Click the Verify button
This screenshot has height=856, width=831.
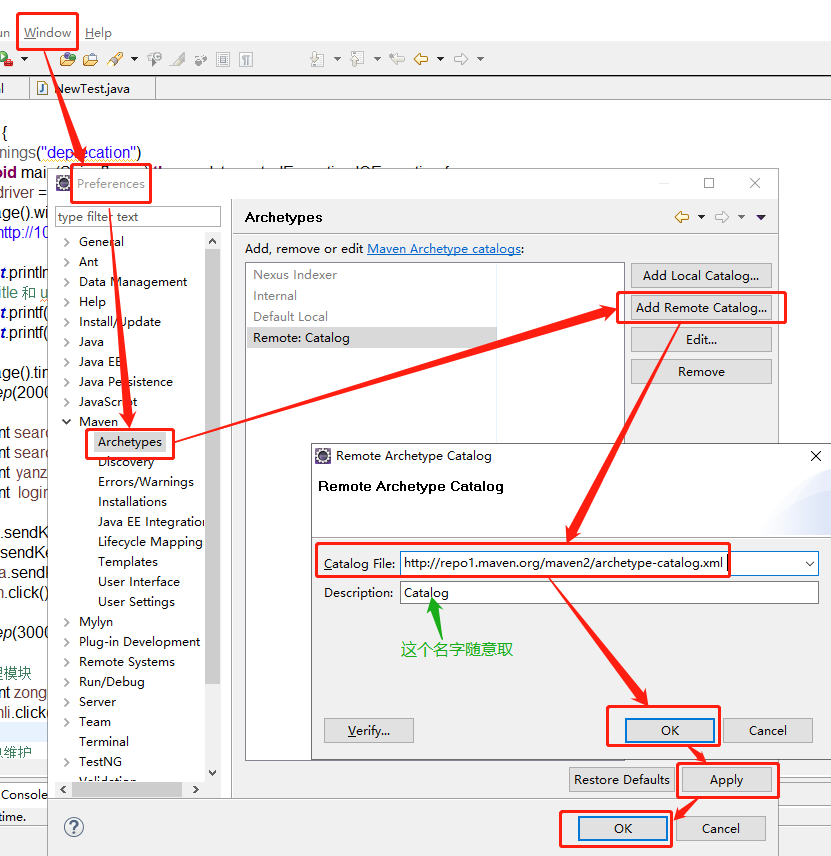pyautogui.click(x=369, y=731)
